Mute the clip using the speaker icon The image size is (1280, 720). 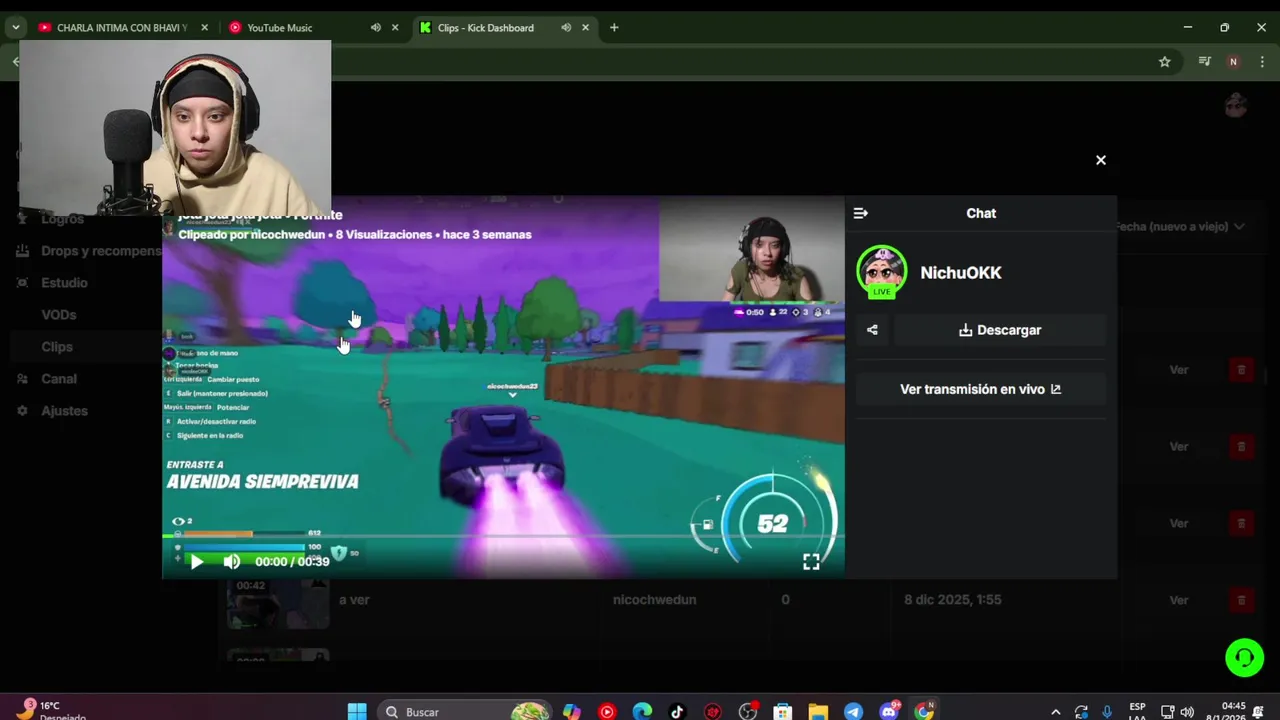click(x=232, y=562)
